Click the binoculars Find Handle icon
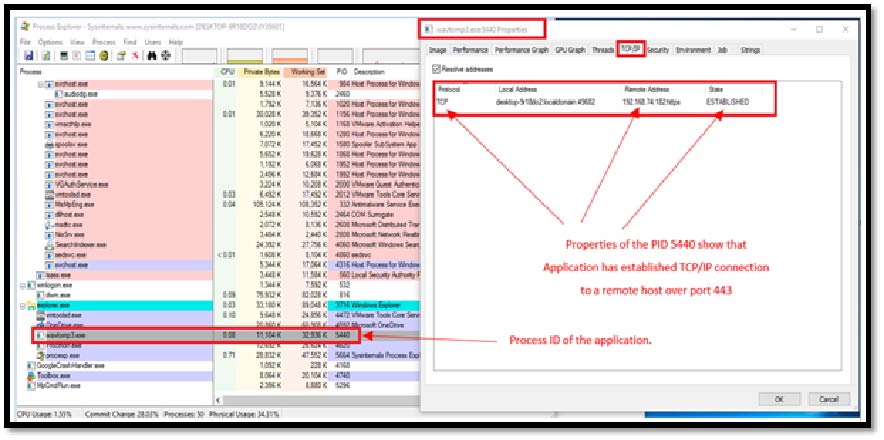 pyautogui.click(x=151, y=56)
